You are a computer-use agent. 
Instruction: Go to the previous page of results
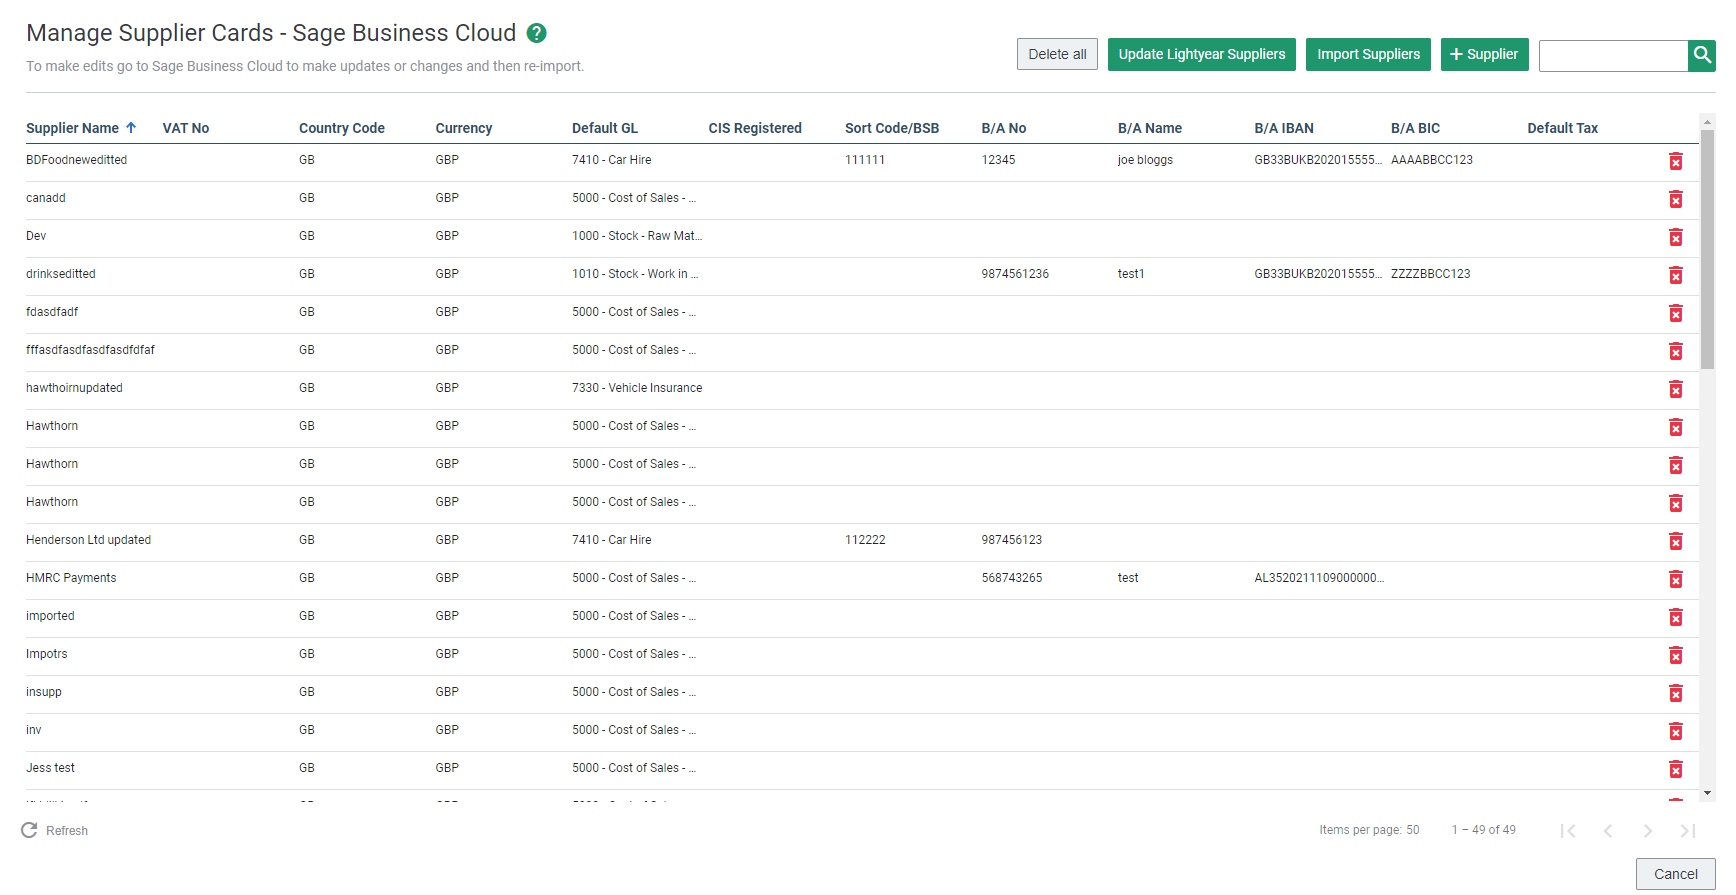pyautogui.click(x=1608, y=831)
